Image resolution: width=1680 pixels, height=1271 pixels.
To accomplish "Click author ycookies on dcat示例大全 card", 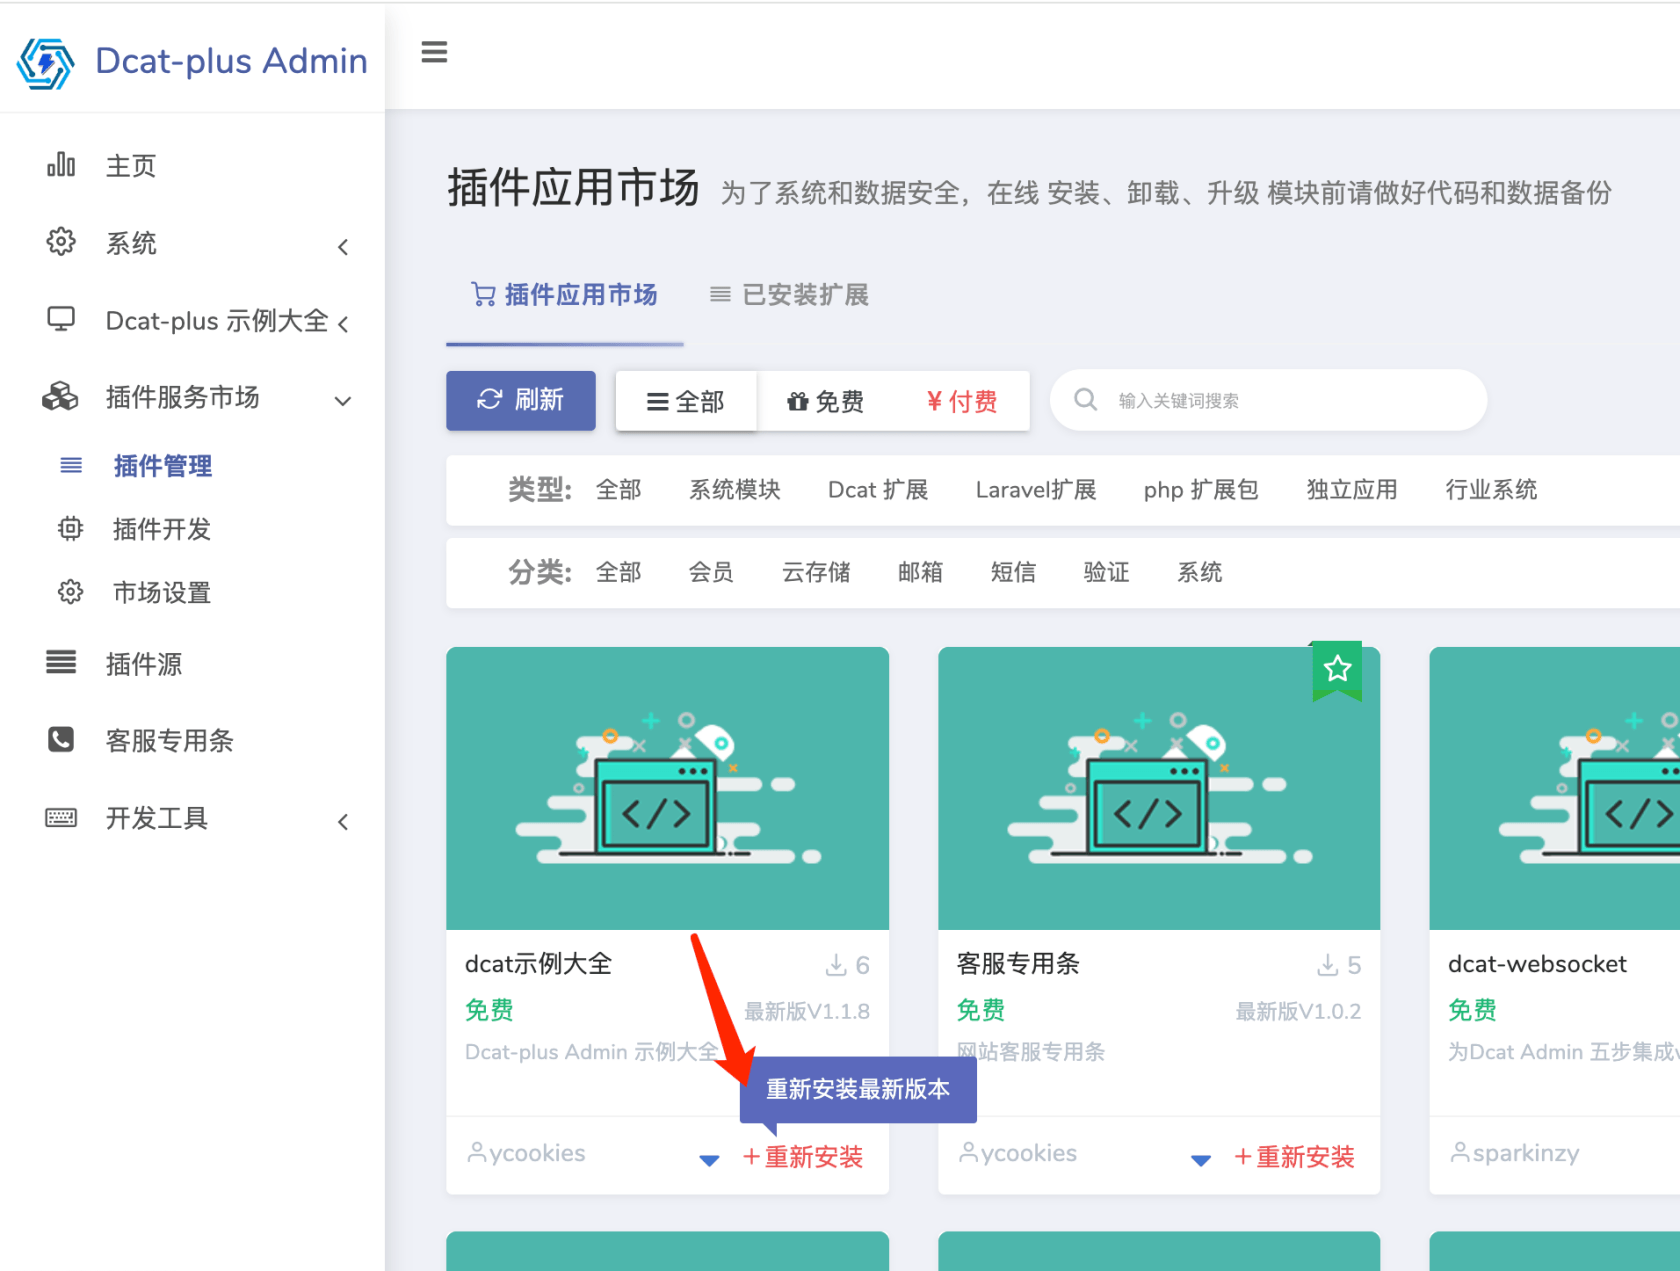I will pyautogui.click(x=526, y=1154).
